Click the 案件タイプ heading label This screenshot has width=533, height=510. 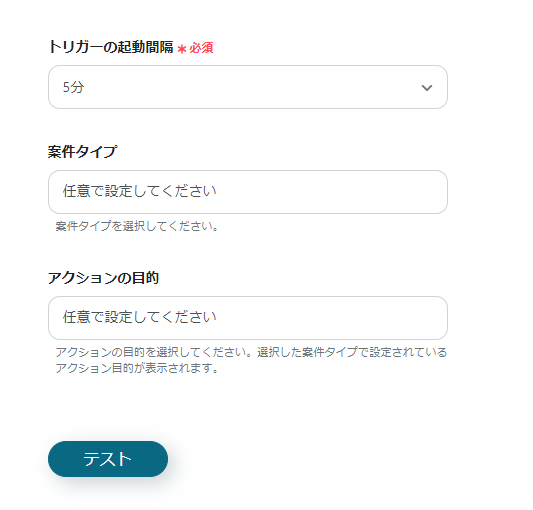tap(83, 152)
